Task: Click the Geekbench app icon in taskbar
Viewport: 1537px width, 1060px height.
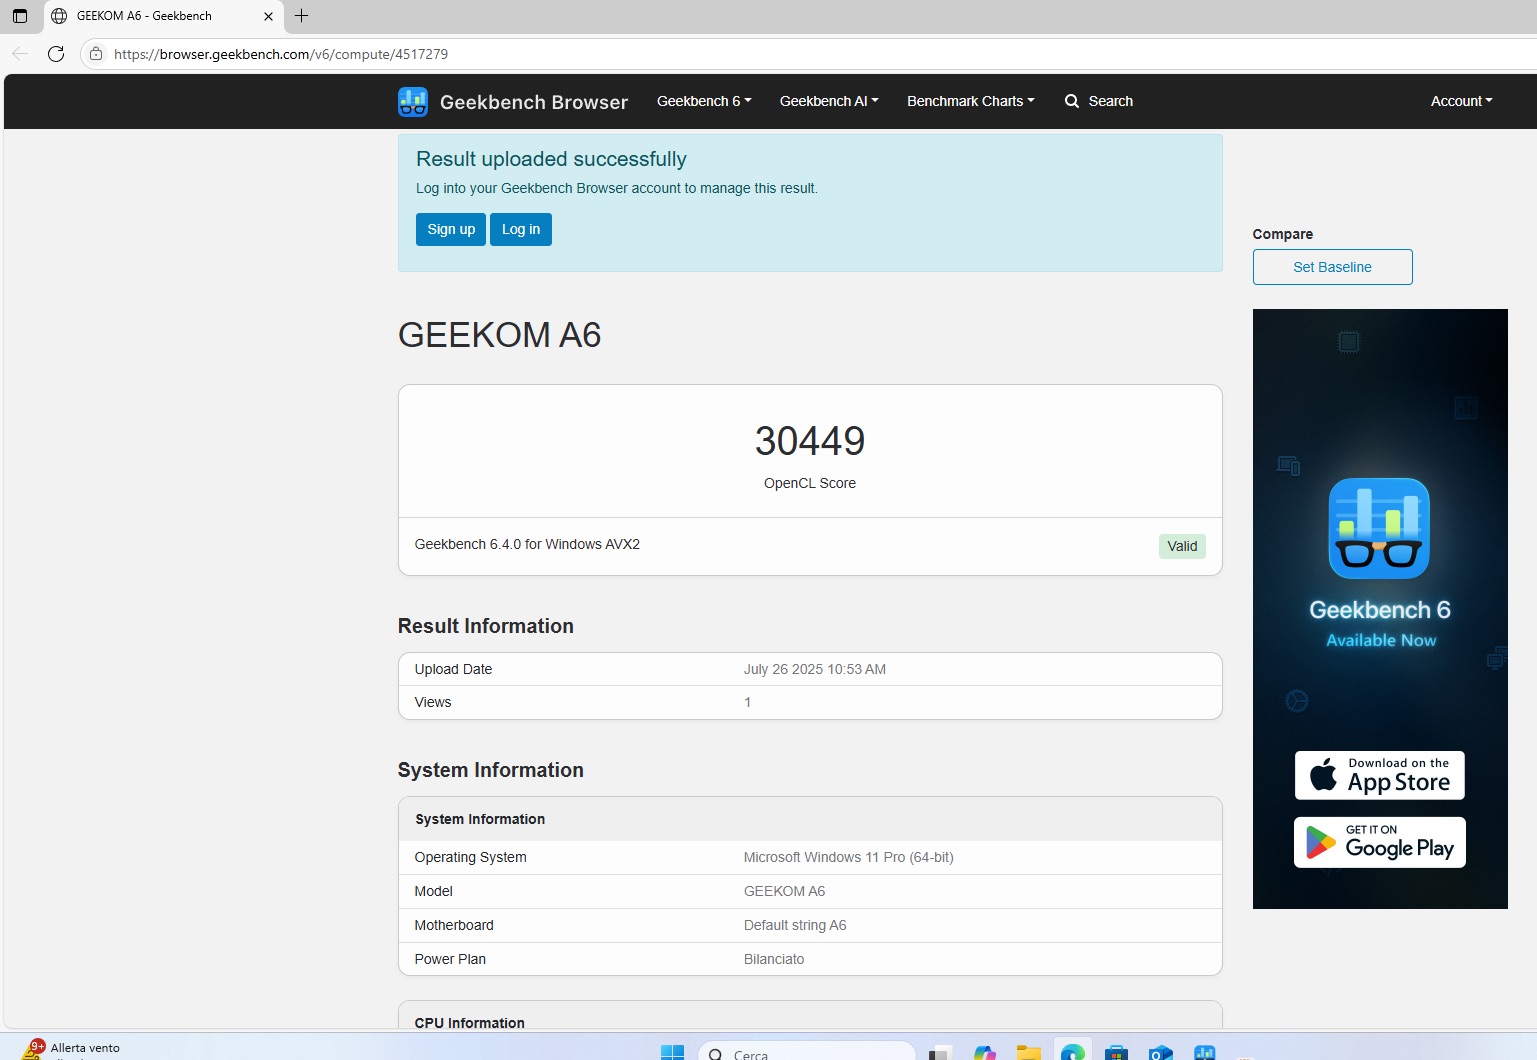Action: pos(1205,1053)
